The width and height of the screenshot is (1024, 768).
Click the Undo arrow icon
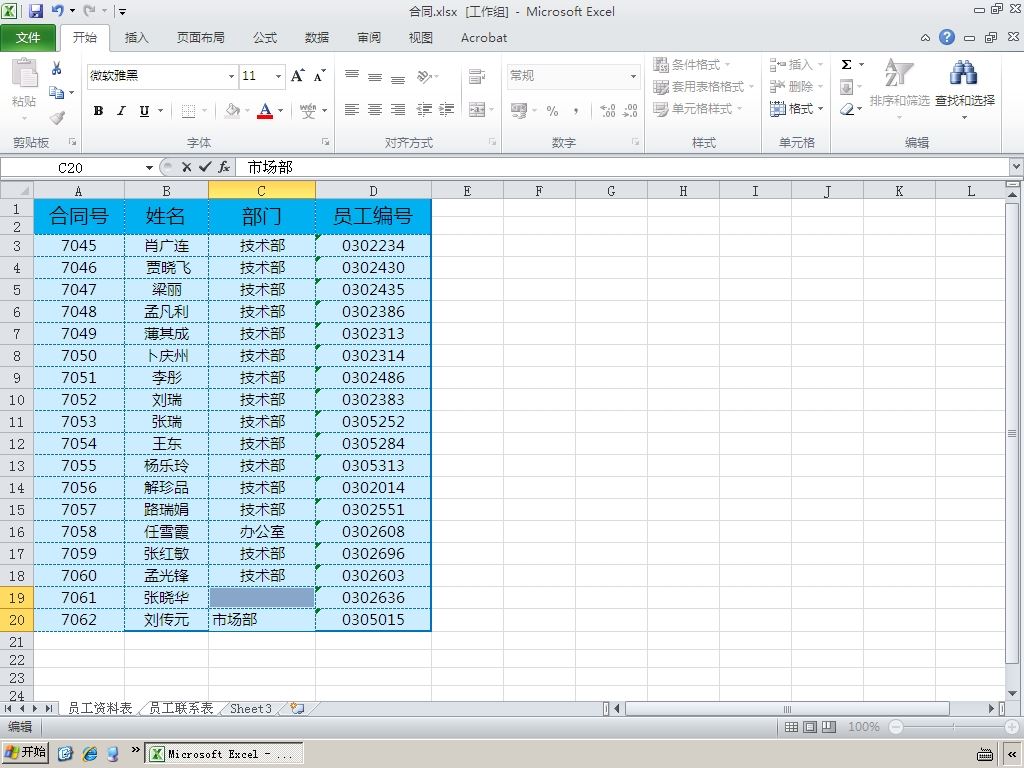57,10
